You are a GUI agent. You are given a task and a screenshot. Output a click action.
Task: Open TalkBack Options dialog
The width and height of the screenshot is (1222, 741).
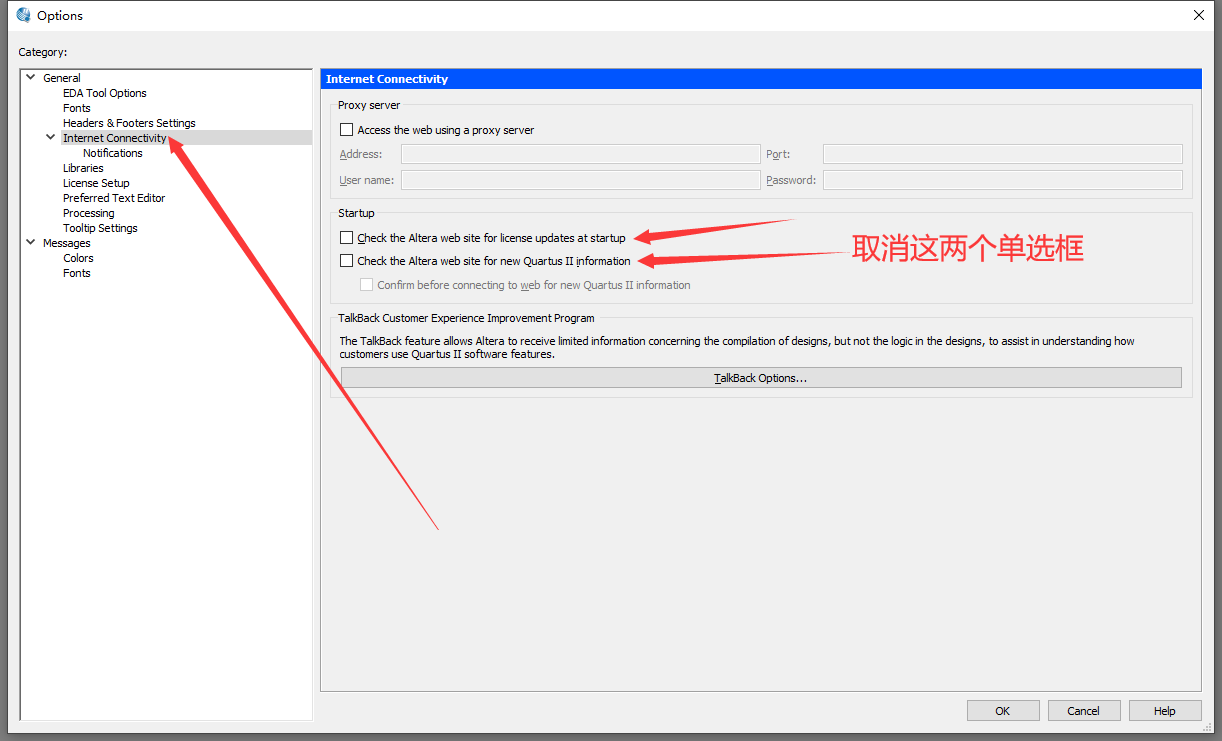tap(761, 378)
